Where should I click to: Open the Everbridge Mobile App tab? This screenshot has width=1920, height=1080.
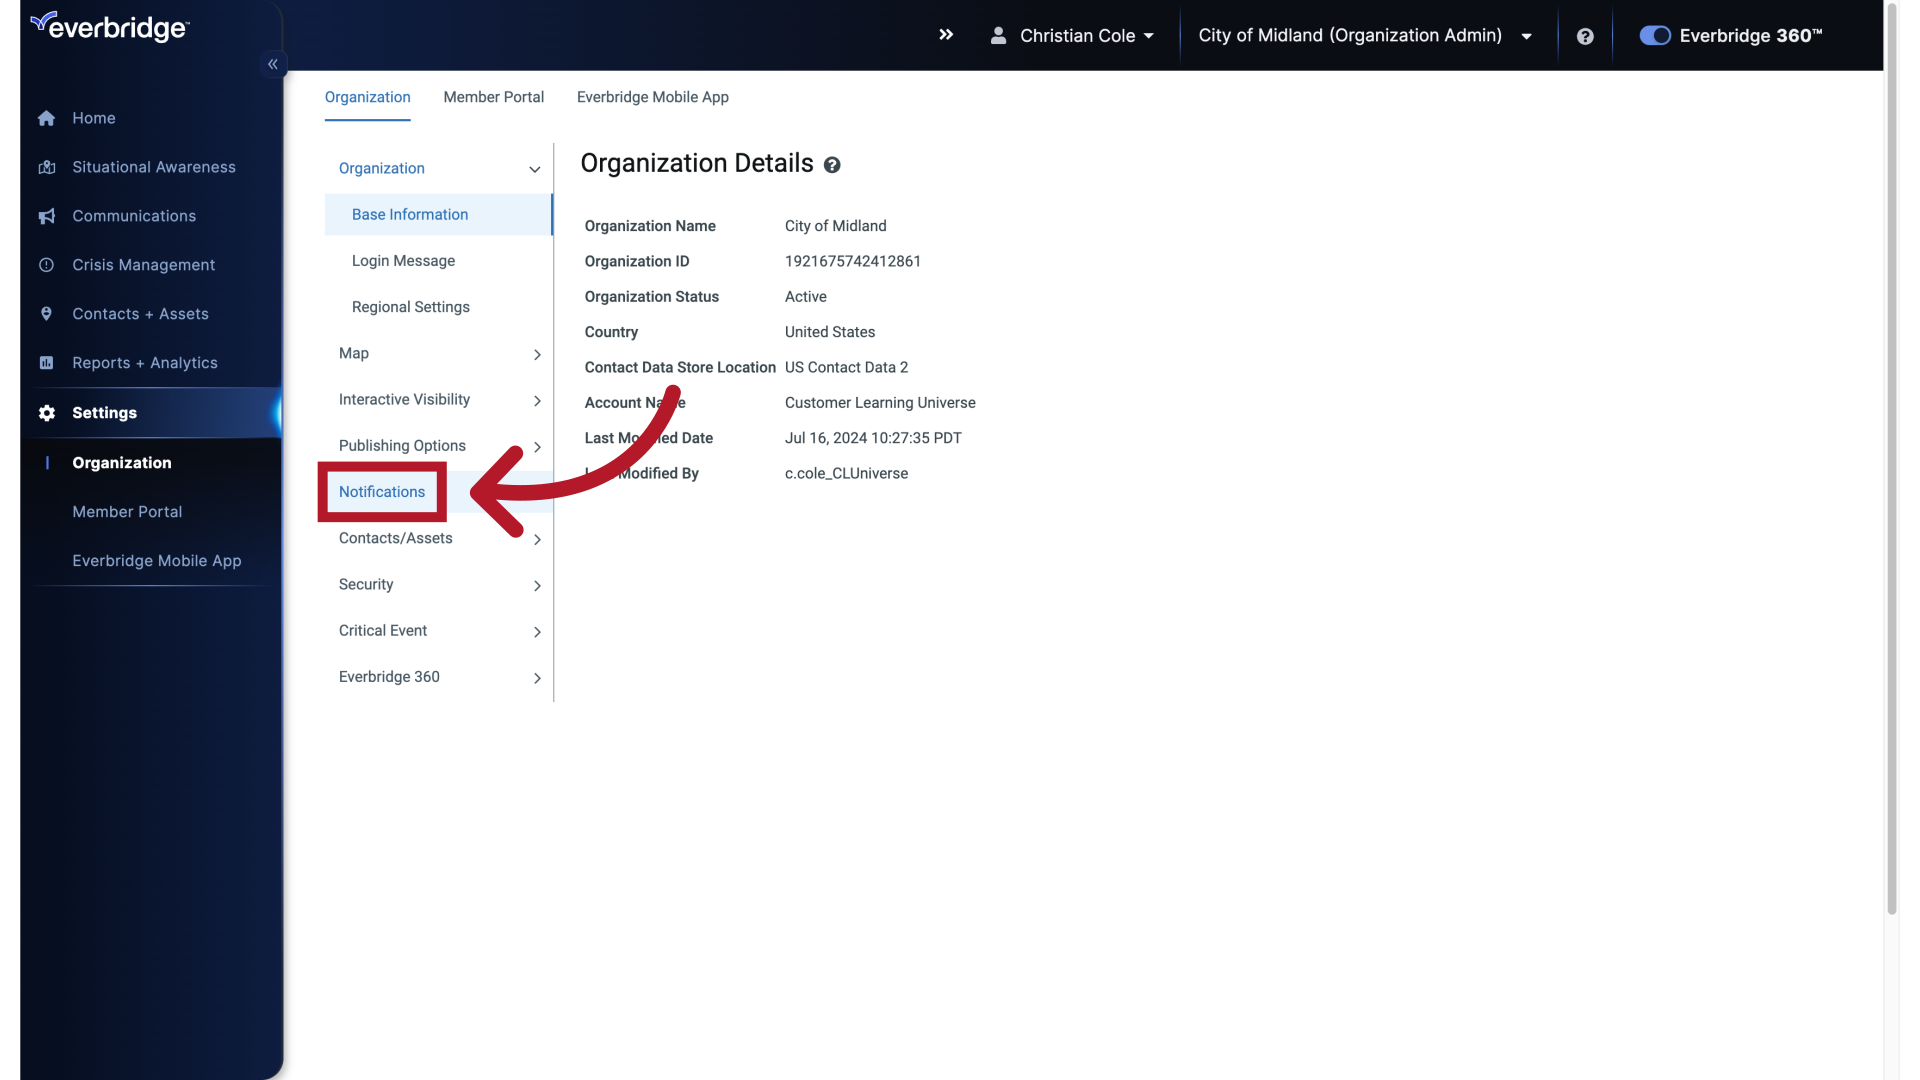pyautogui.click(x=652, y=97)
